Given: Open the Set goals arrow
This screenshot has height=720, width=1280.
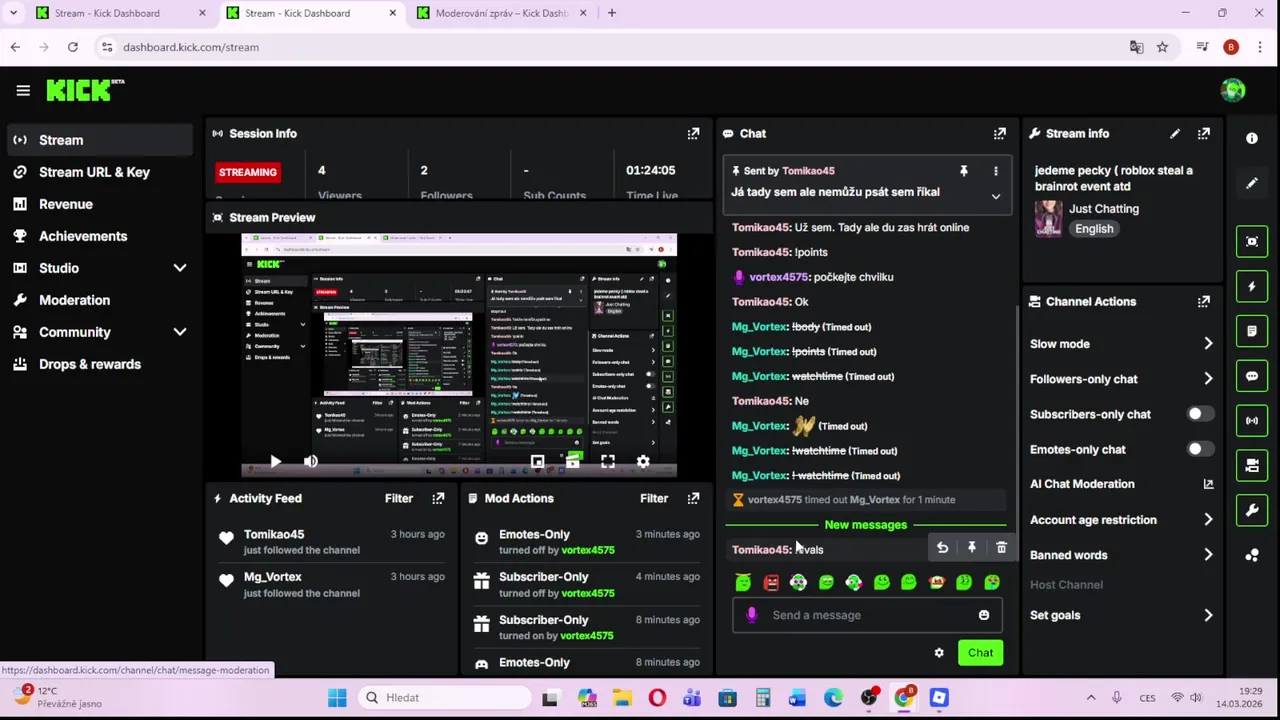Looking at the screenshot, I should point(1208,615).
